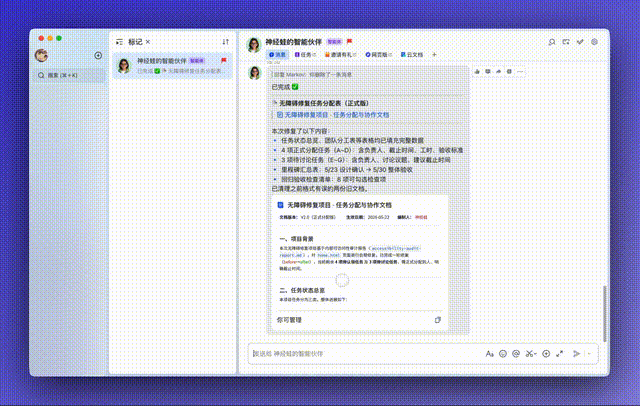
Task: Focus the 搜索 search box in the sidebar
Action: point(70,75)
